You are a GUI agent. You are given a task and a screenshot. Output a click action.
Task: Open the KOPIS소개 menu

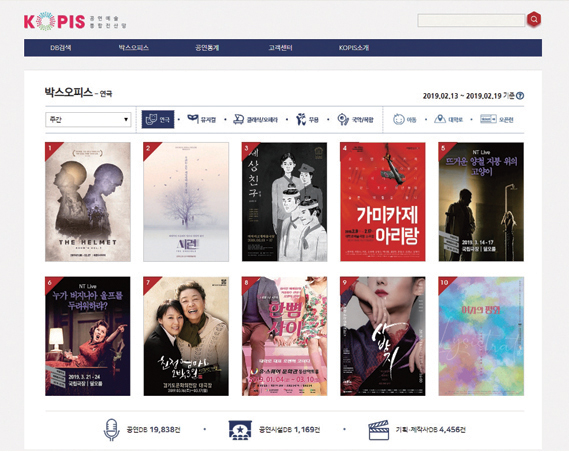354,48
